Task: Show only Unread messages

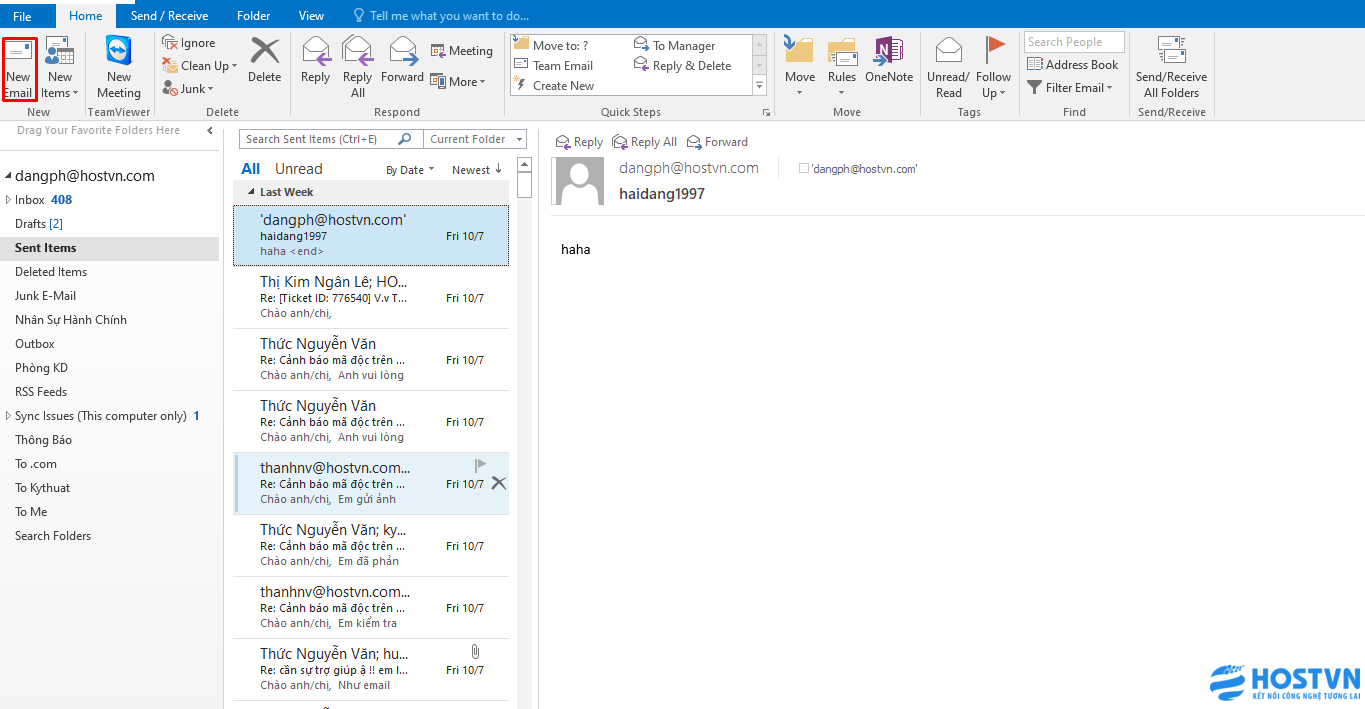Action: coord(299,169)
